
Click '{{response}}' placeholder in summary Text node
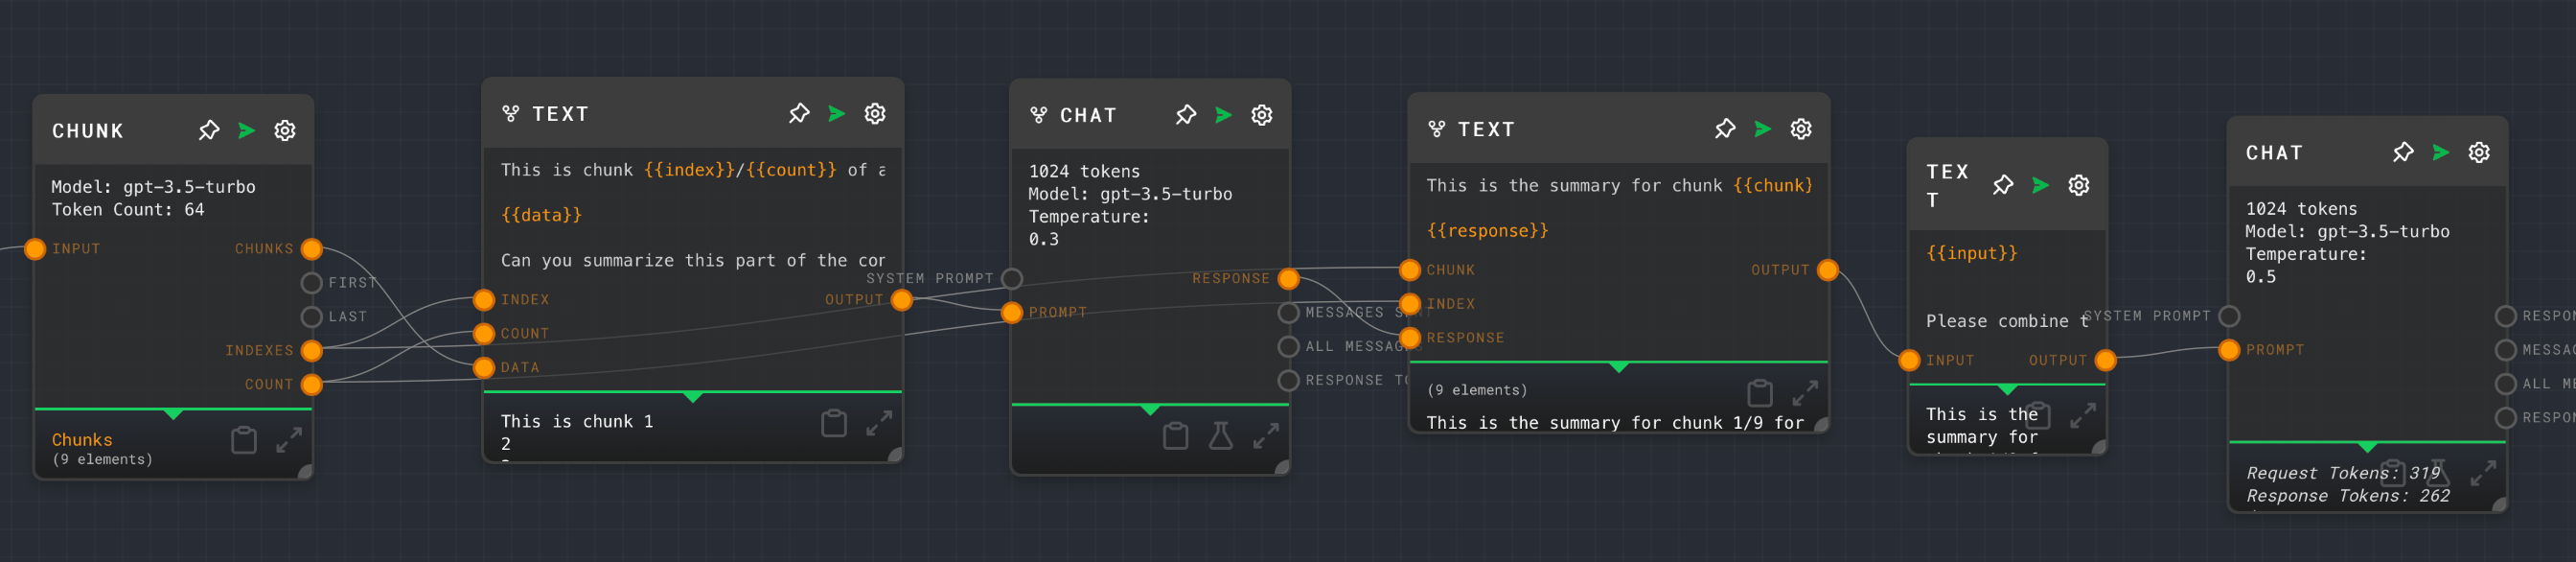click(x=1487, y=231)
